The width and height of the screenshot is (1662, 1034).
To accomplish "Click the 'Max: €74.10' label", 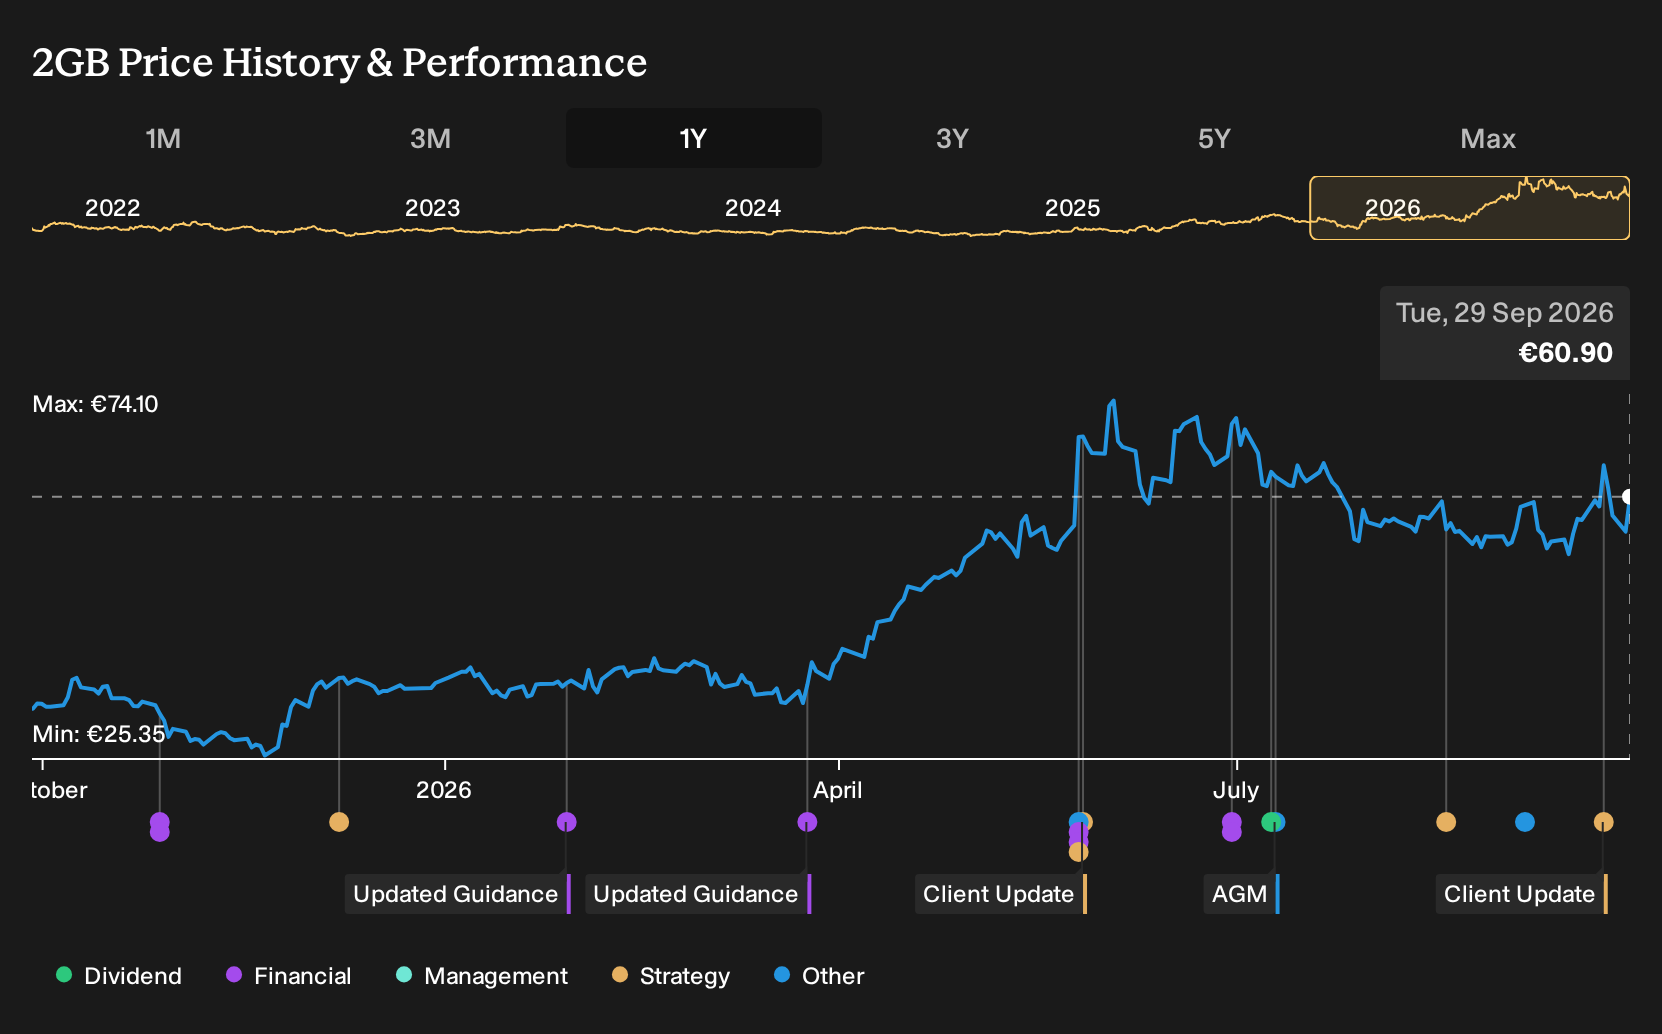I will tap(95, 404).
